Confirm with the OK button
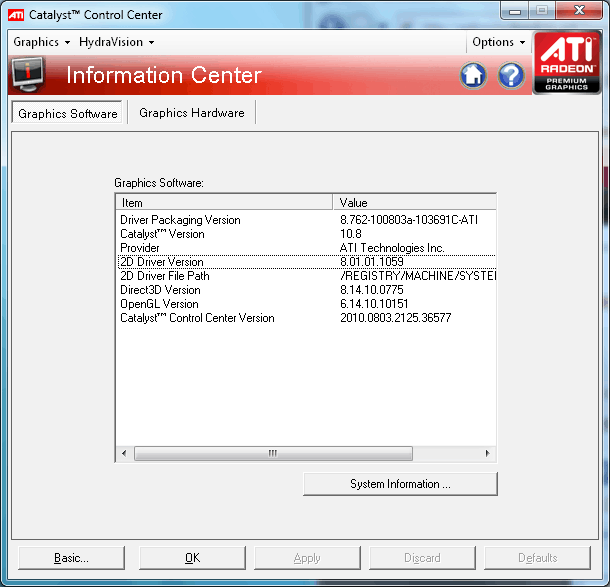The image size is (610, 587). pos(193,558)
